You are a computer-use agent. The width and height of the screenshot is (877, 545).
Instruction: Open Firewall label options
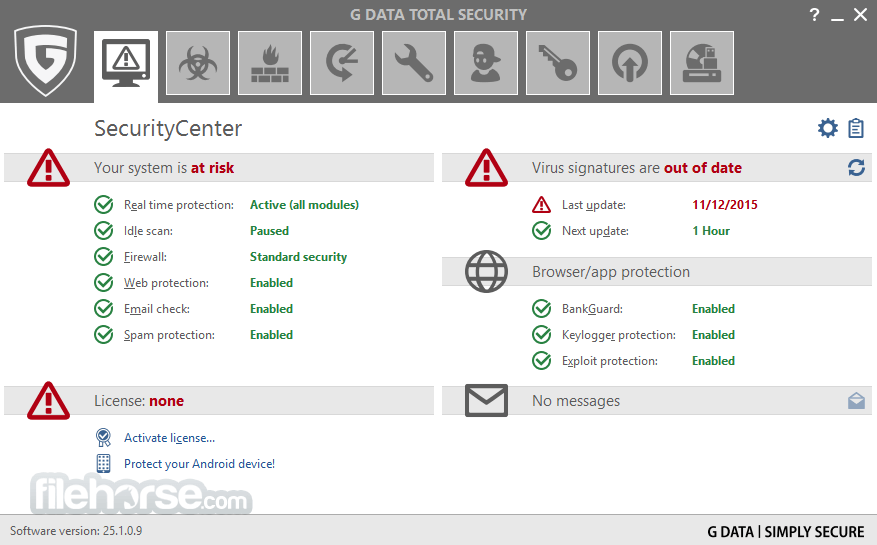click(145, 257)
